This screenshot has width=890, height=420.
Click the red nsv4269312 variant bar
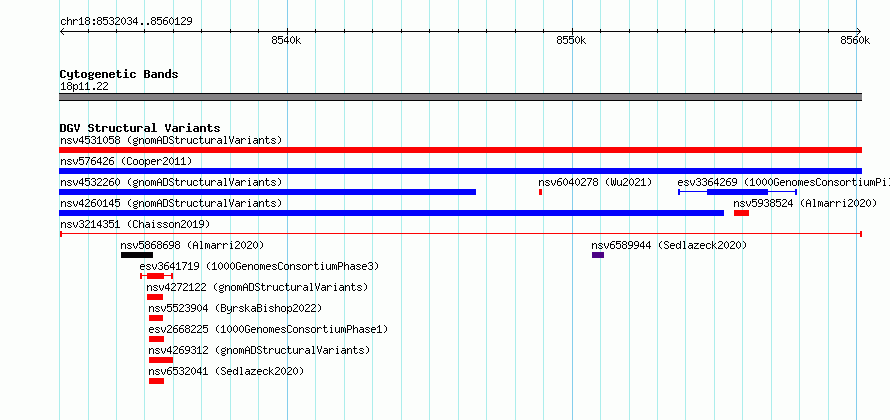(x=161, y=360)
